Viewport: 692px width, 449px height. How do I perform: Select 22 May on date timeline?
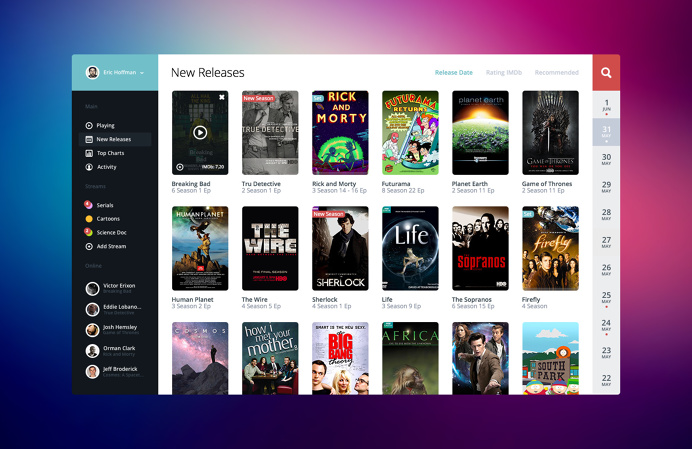(x=606, y=381)
